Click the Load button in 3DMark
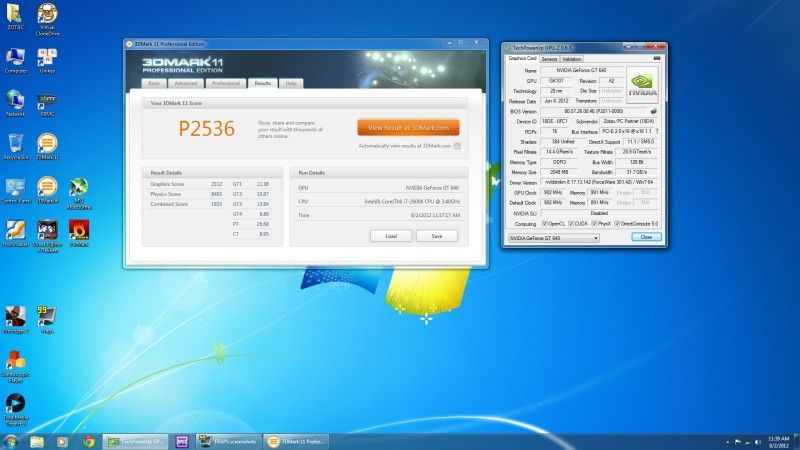Screen dimensions: 800x450 [x=391, y=236]
